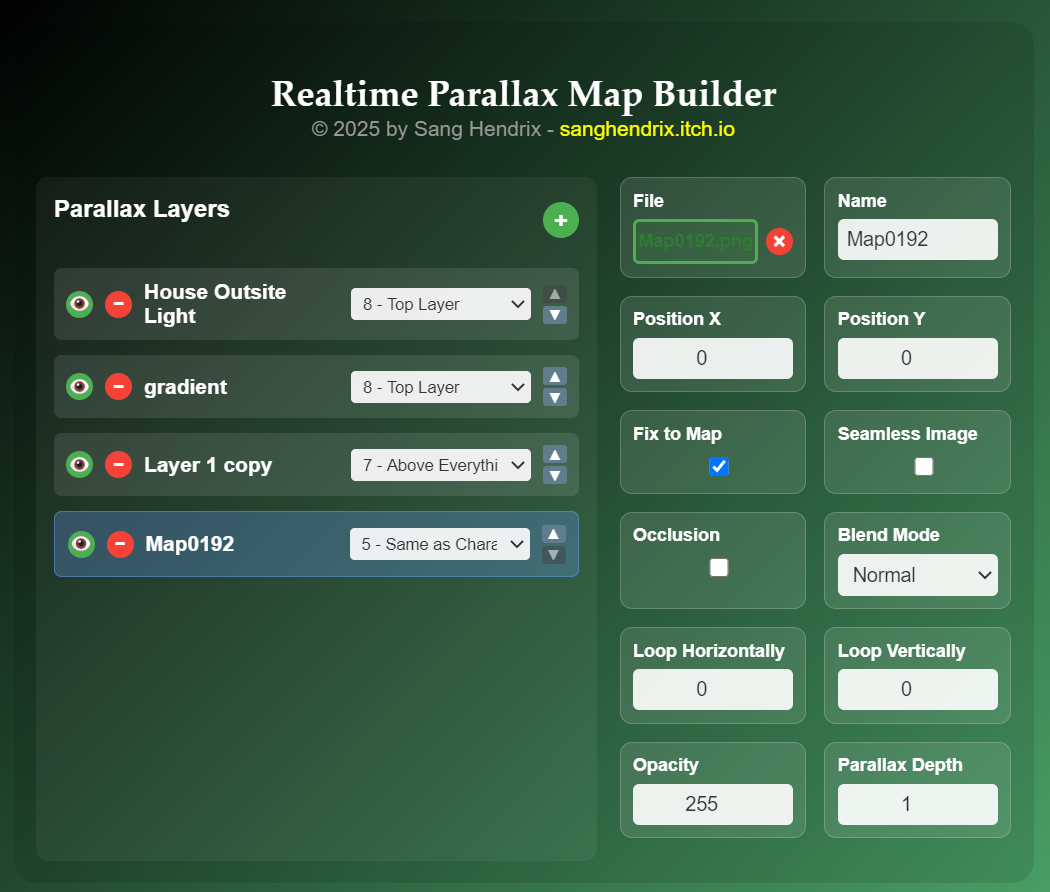Select the Map0192 layer row name

[x=190, y=544]
